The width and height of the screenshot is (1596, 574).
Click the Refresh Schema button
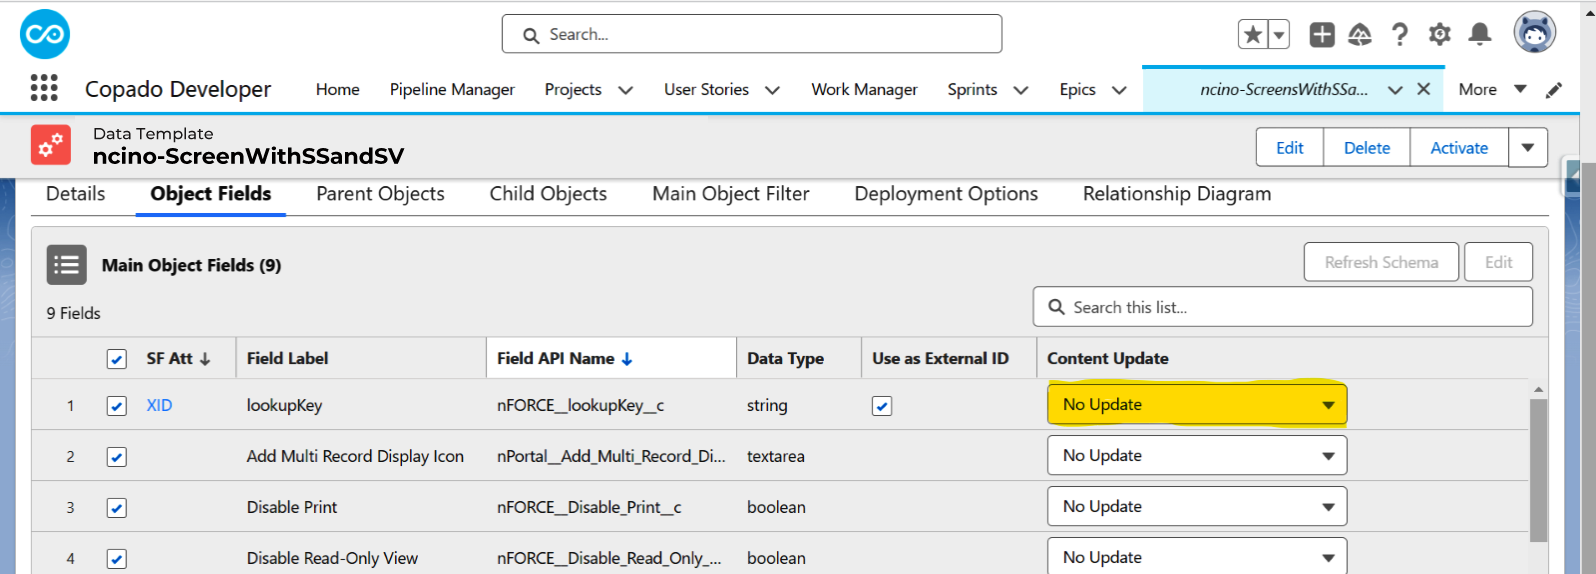(x=1381, y=262)
